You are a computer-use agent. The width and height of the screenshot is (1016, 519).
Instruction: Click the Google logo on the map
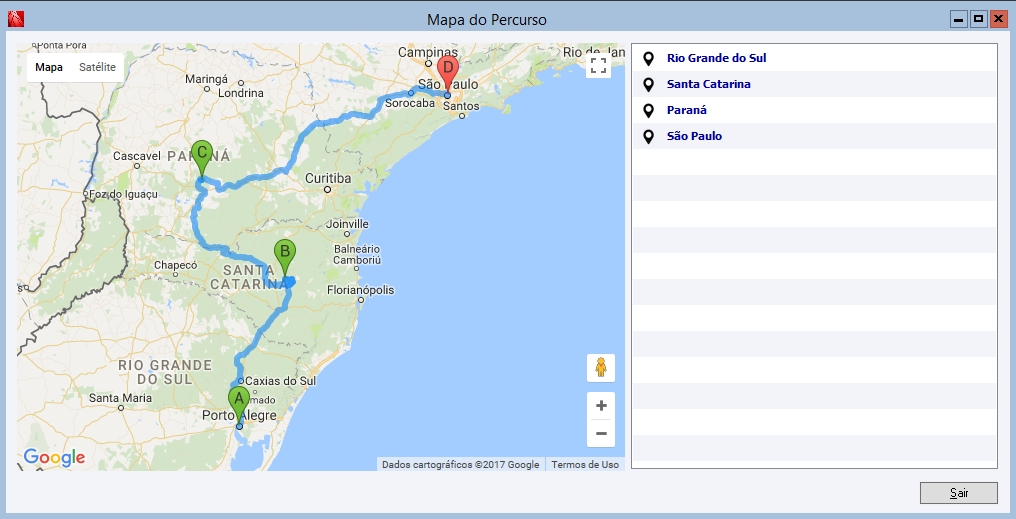coord(54,457)
